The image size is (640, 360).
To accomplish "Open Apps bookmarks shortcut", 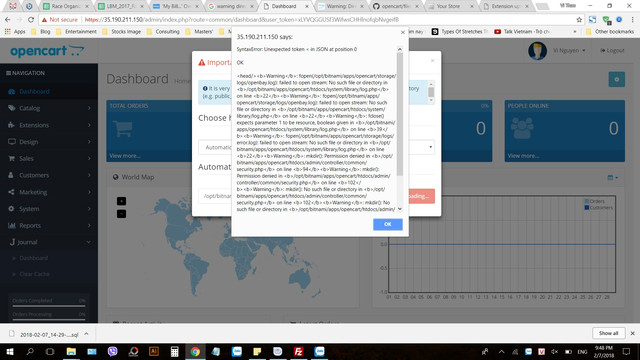I will coord(15,31).
